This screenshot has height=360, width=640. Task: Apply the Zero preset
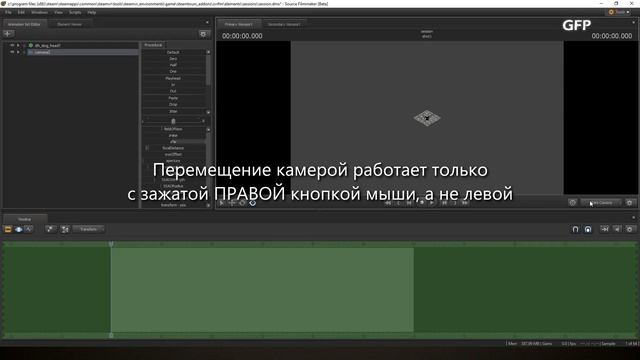(x=173, y=59)
